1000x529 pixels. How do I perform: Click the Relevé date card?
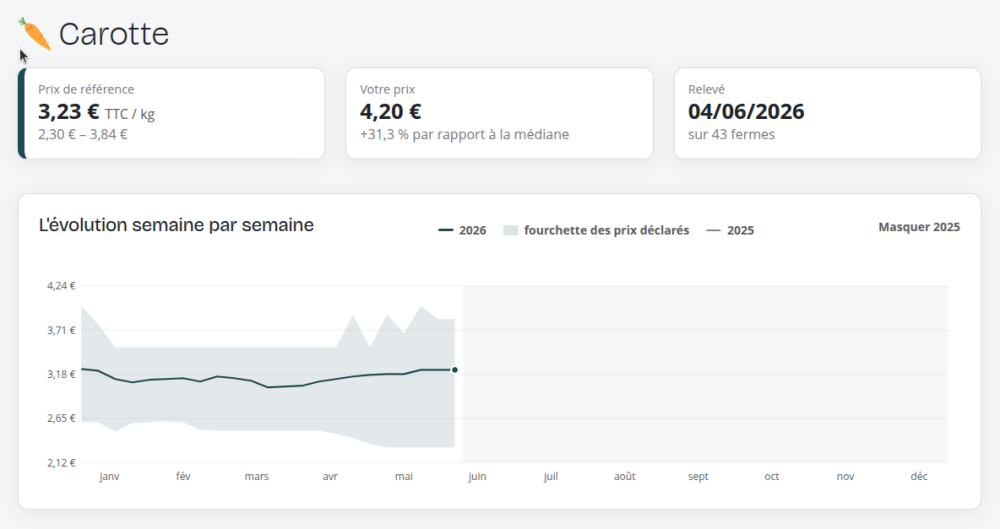[827, 114]
